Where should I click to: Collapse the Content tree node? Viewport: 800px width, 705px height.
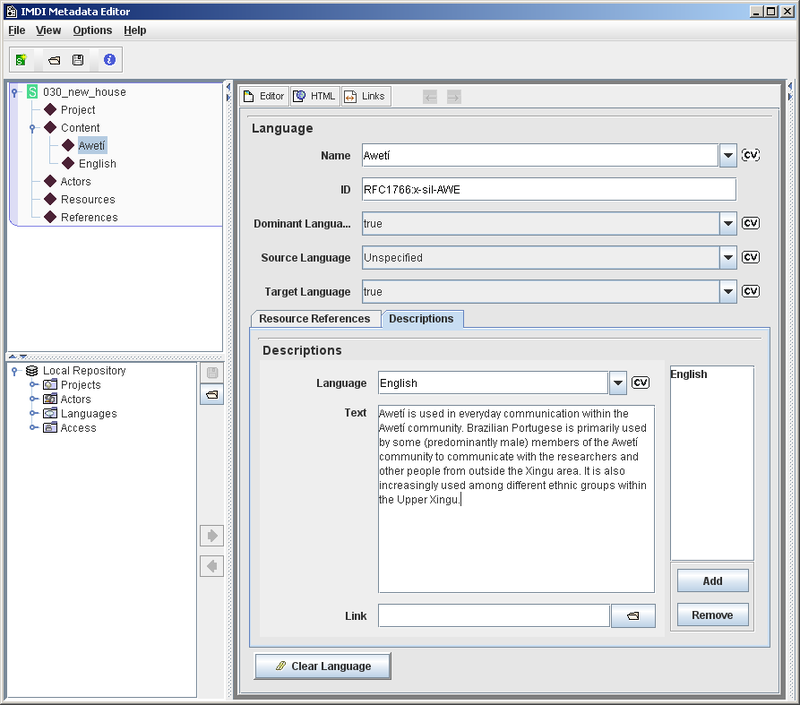[x=32, y=128]
